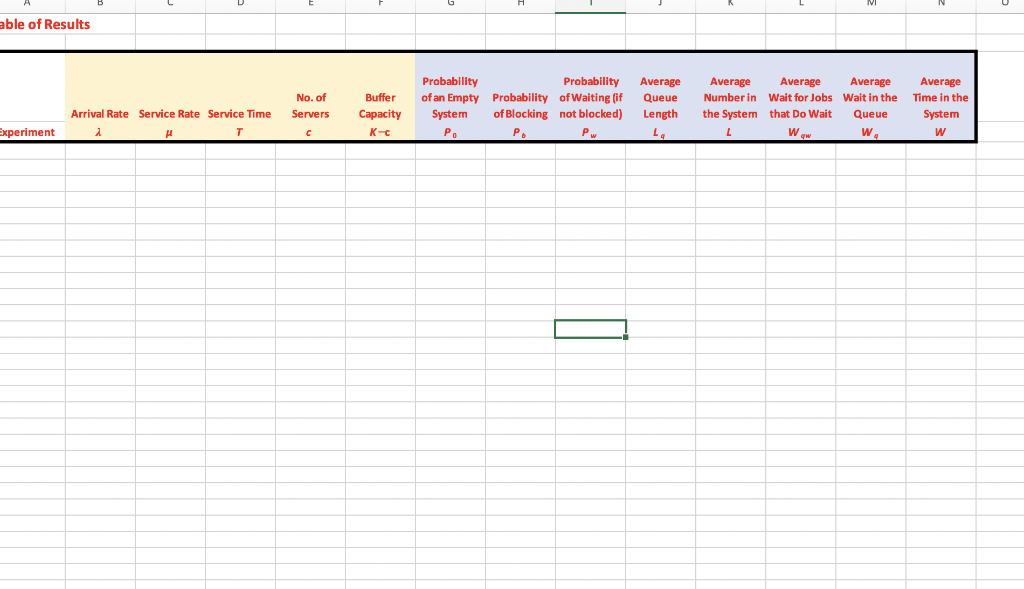The width and height of the screenshot is (1024, 589).
Task: Select the Average Wait for Jobs That Do Wait header
Action: 800,97
